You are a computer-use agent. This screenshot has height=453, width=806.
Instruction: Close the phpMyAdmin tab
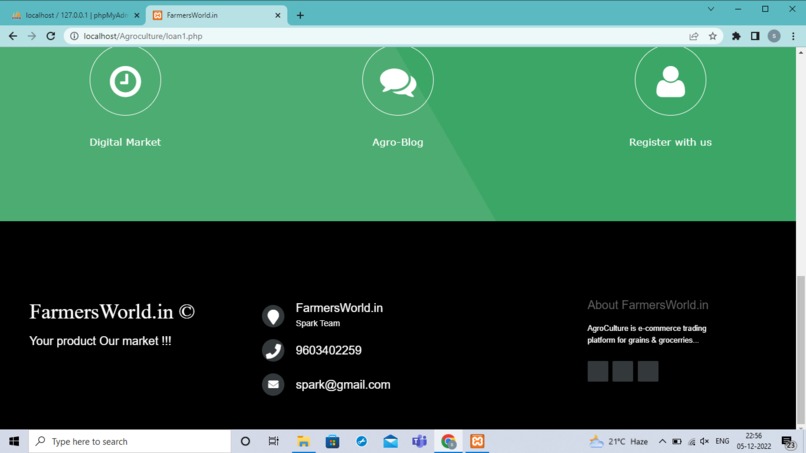[137, 15]
